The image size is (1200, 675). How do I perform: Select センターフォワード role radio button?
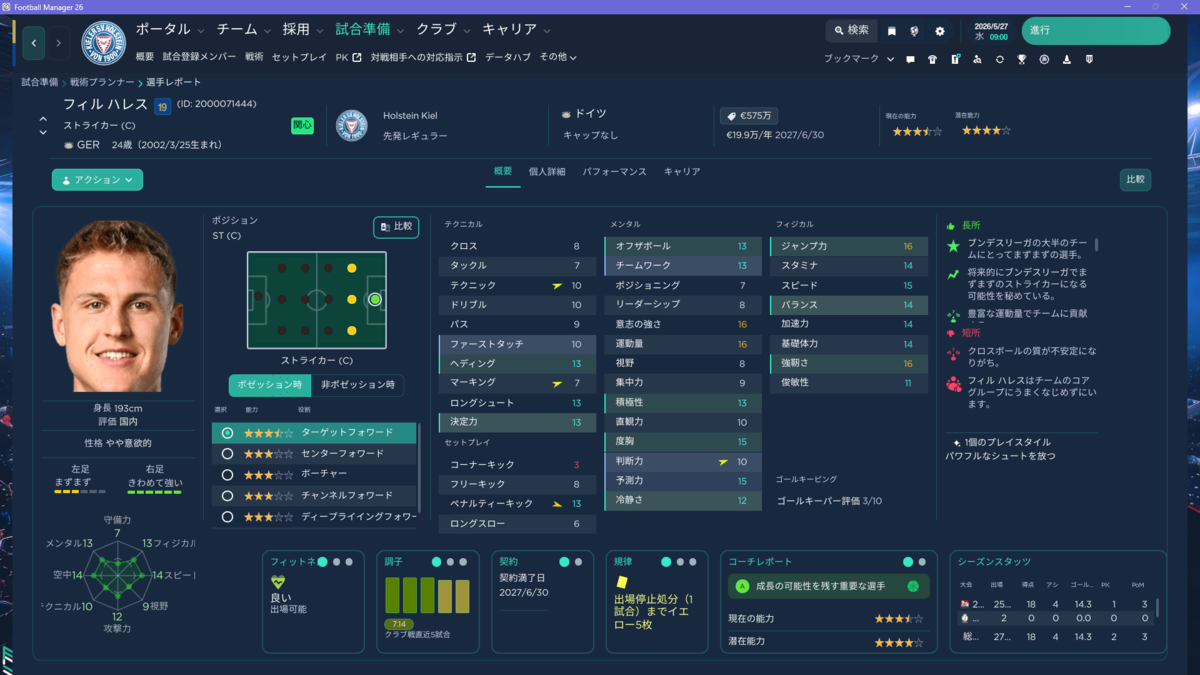point(228,454)
